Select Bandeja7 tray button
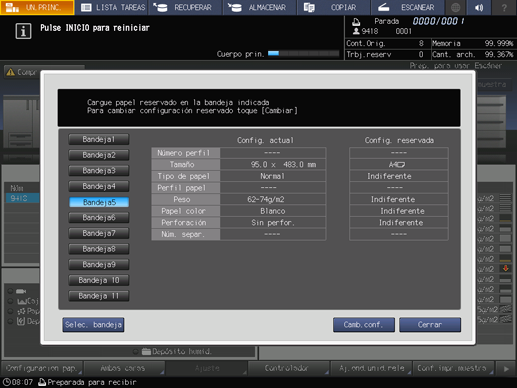 pyautogui.click(x=99, y=233)
